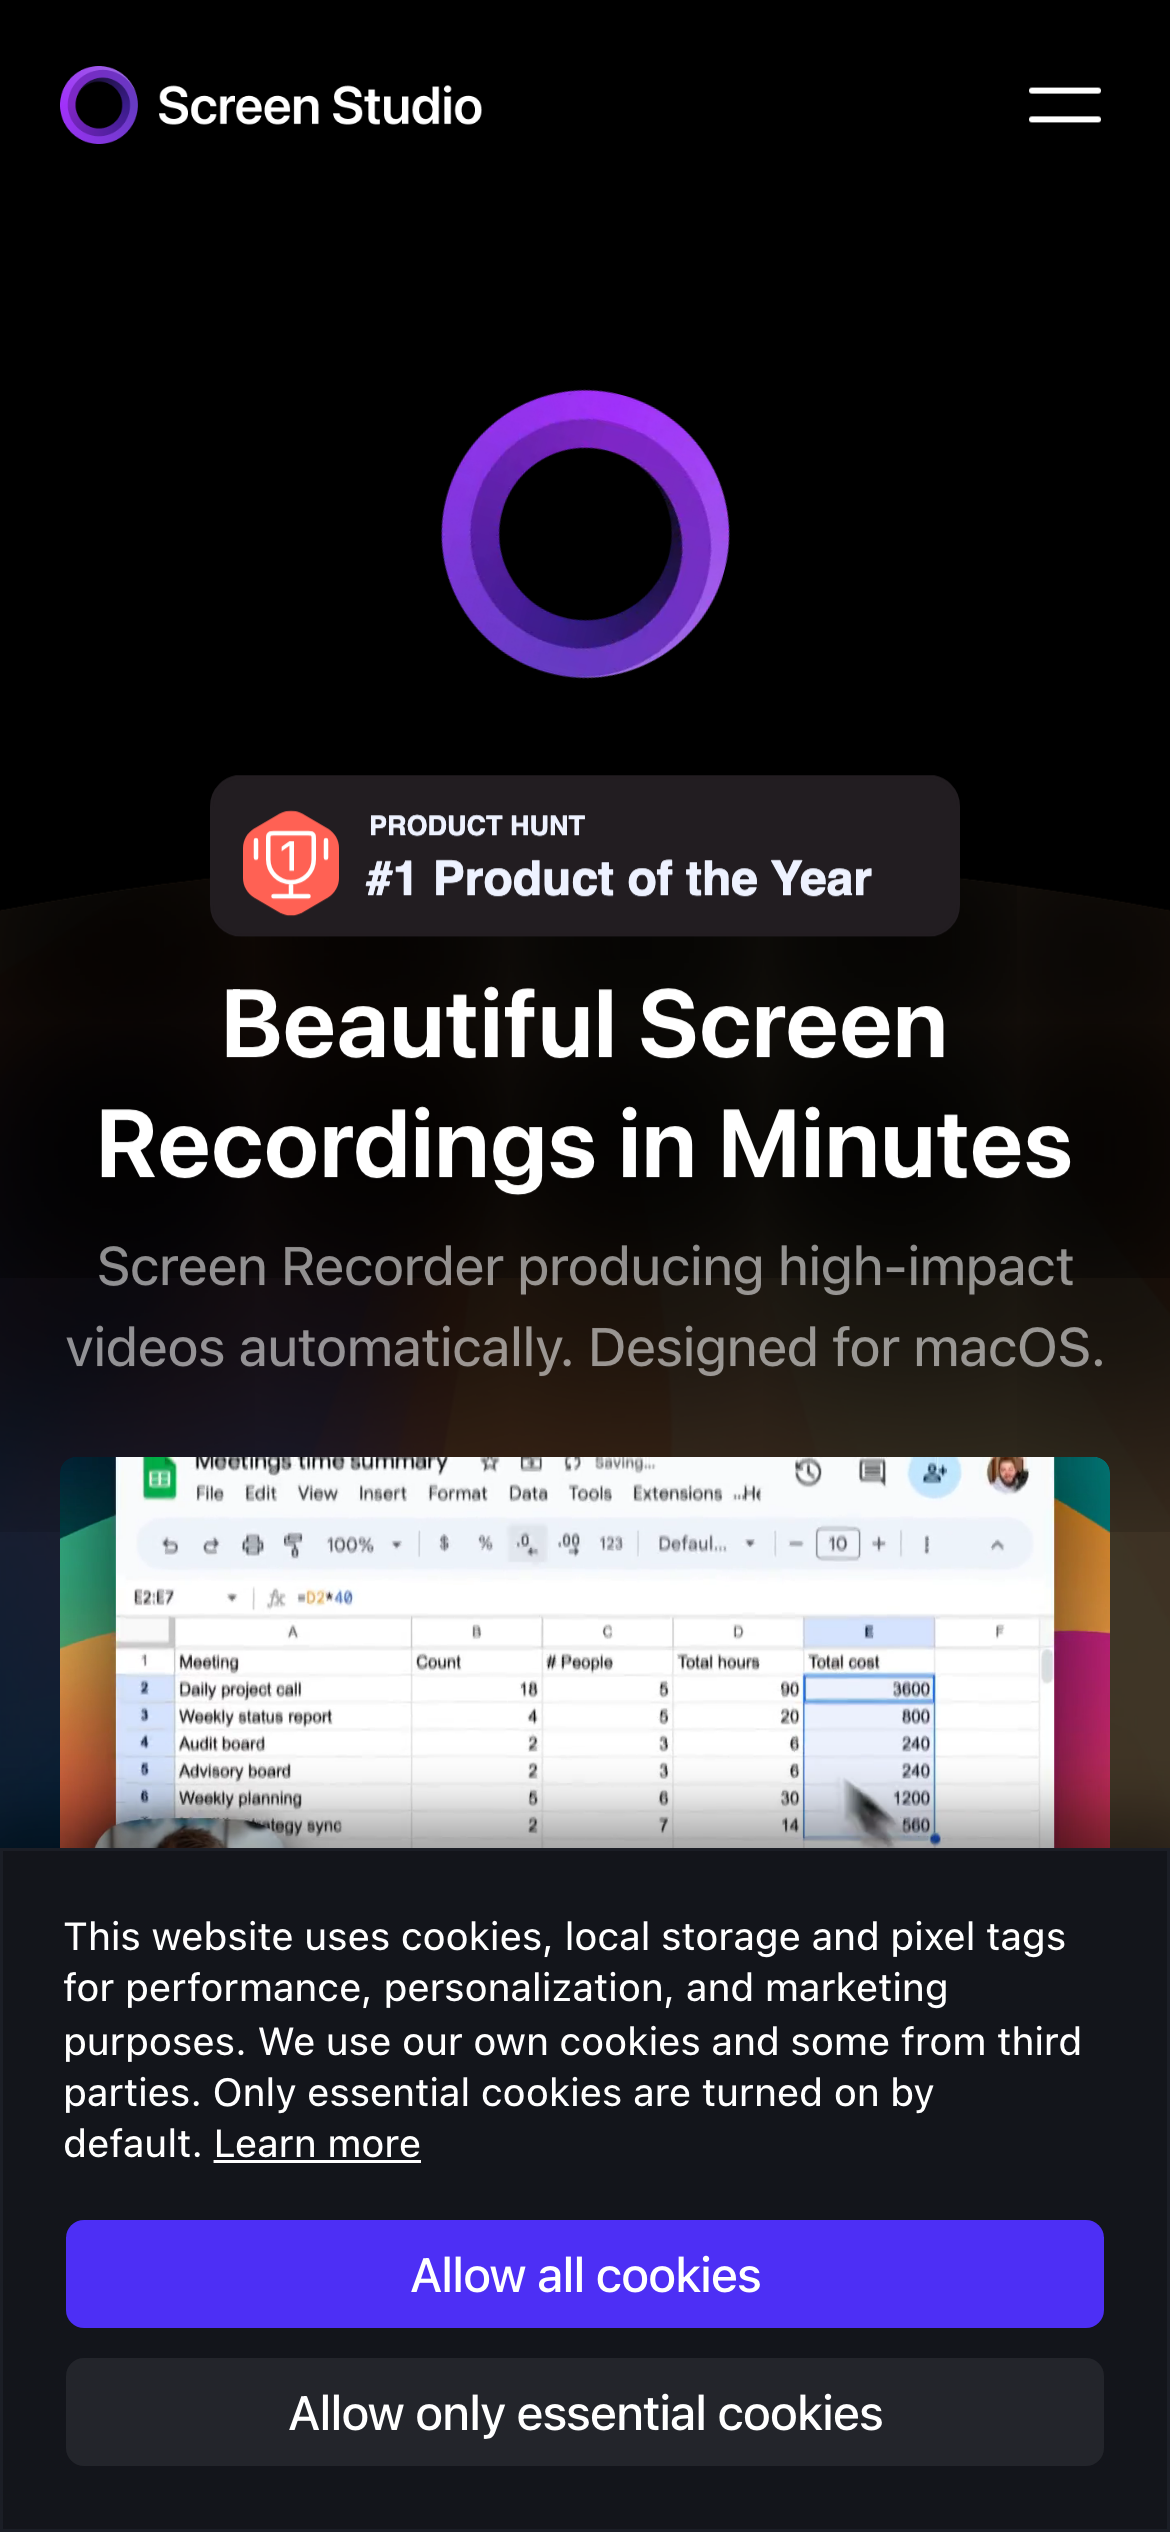The height and width of the screenshot is (2532, 1170).
Task: Click the comments icon in the spreadsheet
Action: click(x=872, y=1472)
